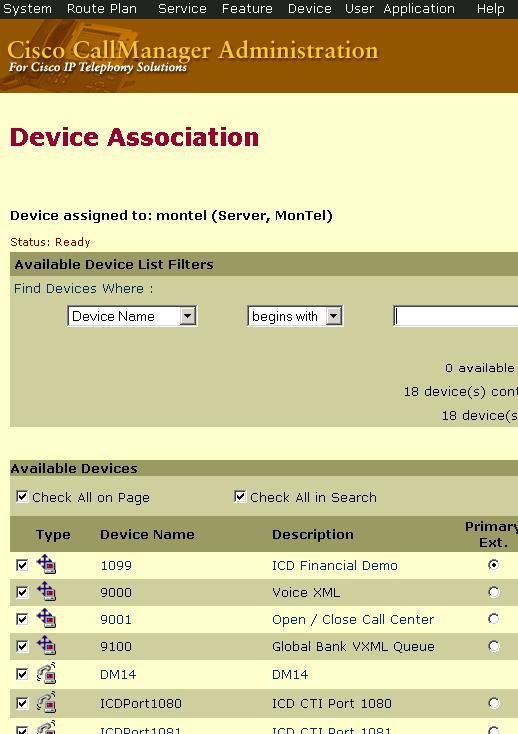Click the CTI route point icon for 1099
This screenshot has width=518, height=734.
point(46,564)
